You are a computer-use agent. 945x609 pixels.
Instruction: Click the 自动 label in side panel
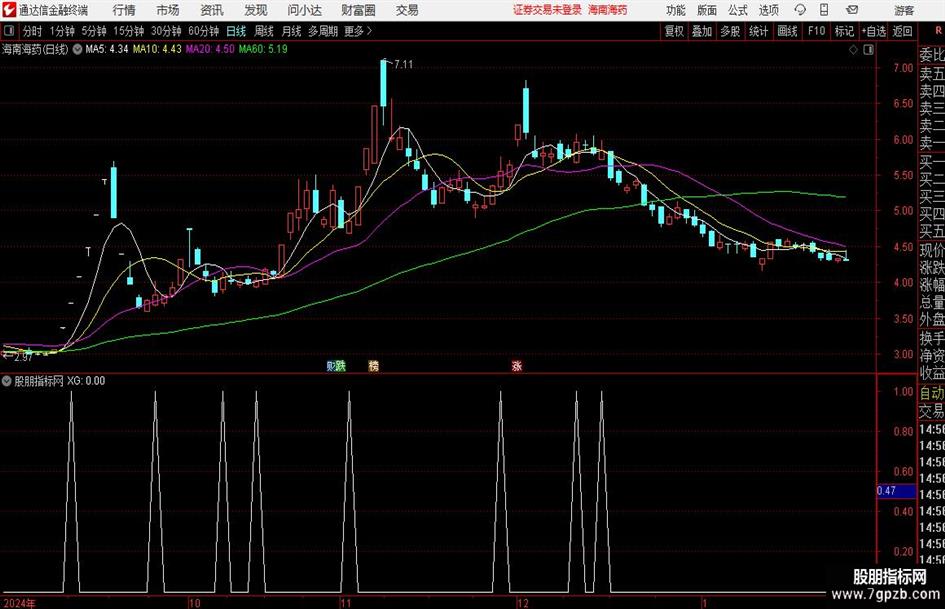932,393
